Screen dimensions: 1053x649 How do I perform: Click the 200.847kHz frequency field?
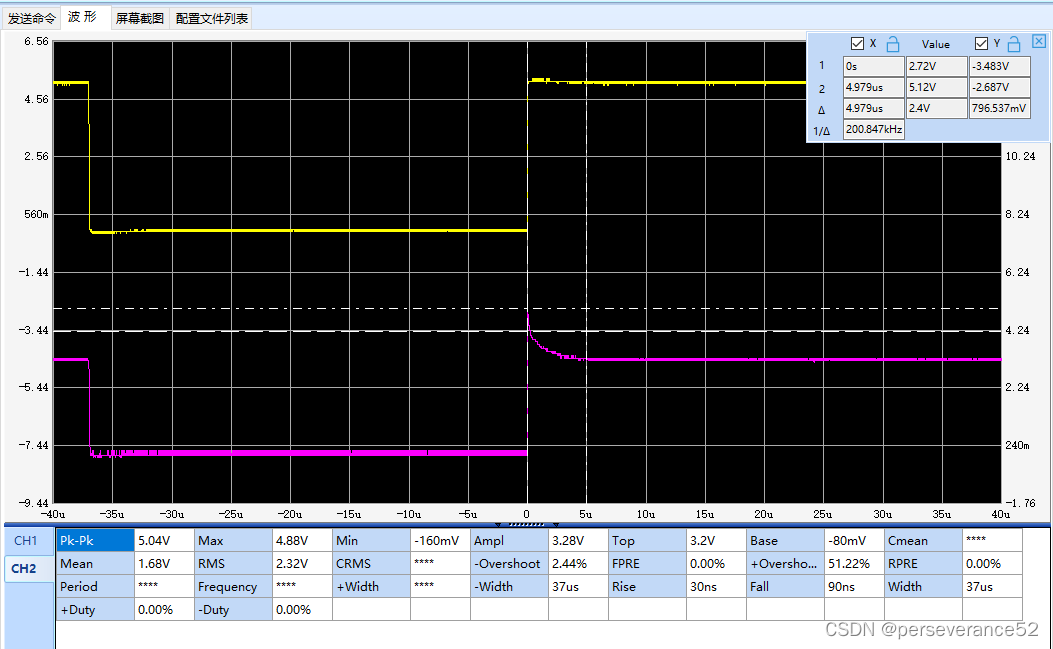pyautogui.click(x=874, y=129)
